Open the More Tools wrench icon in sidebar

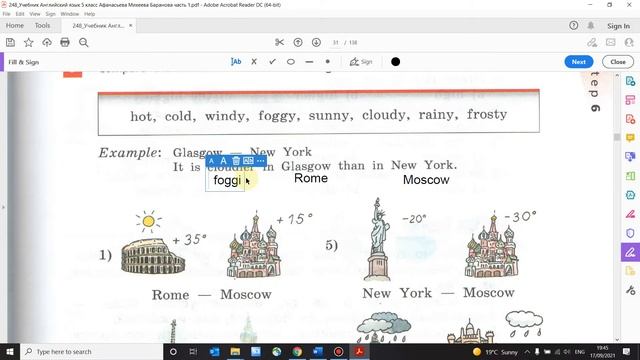click(x=630, y=290)
